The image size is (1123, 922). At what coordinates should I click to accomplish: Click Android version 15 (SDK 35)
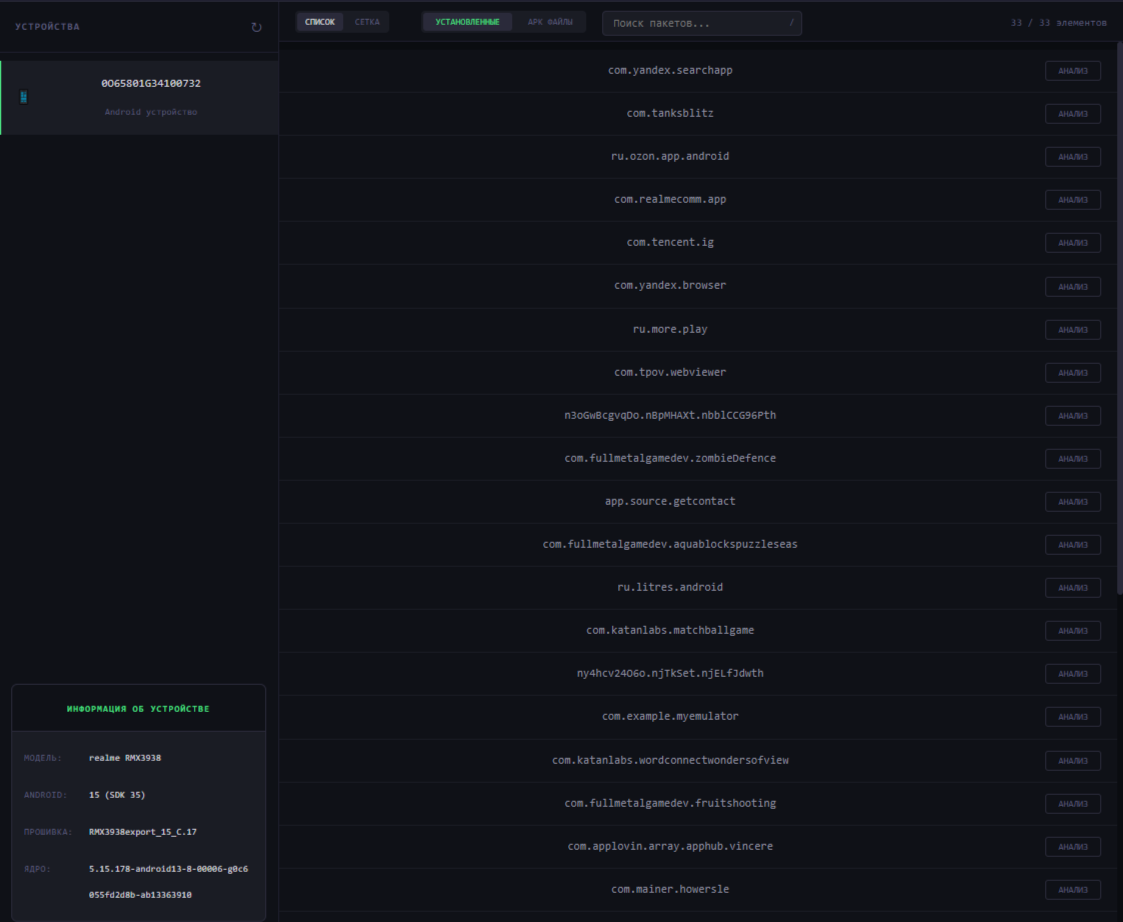click(x=117, y=795)
